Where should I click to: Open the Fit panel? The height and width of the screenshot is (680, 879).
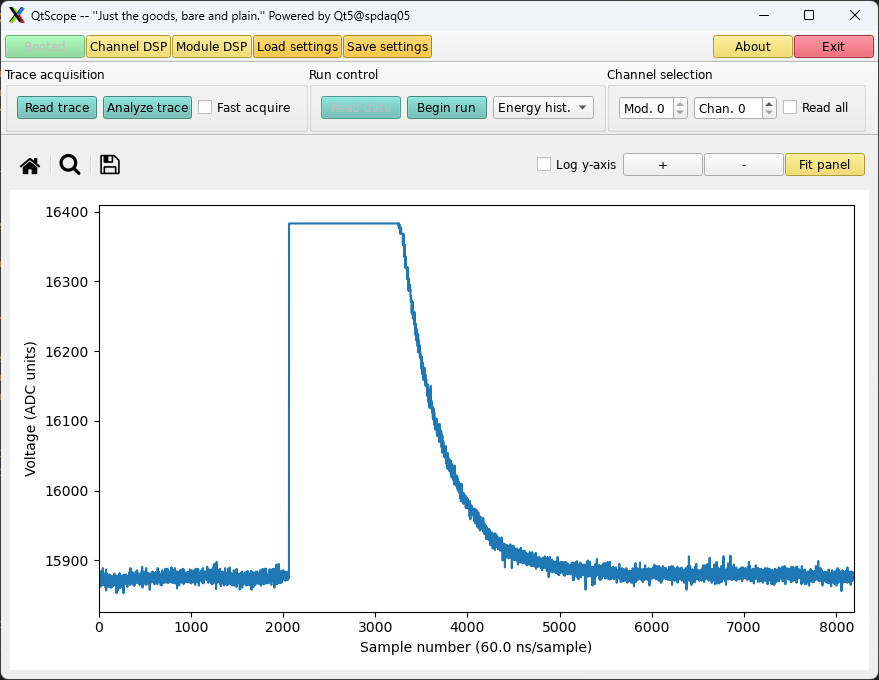click(x=824, y=165)
